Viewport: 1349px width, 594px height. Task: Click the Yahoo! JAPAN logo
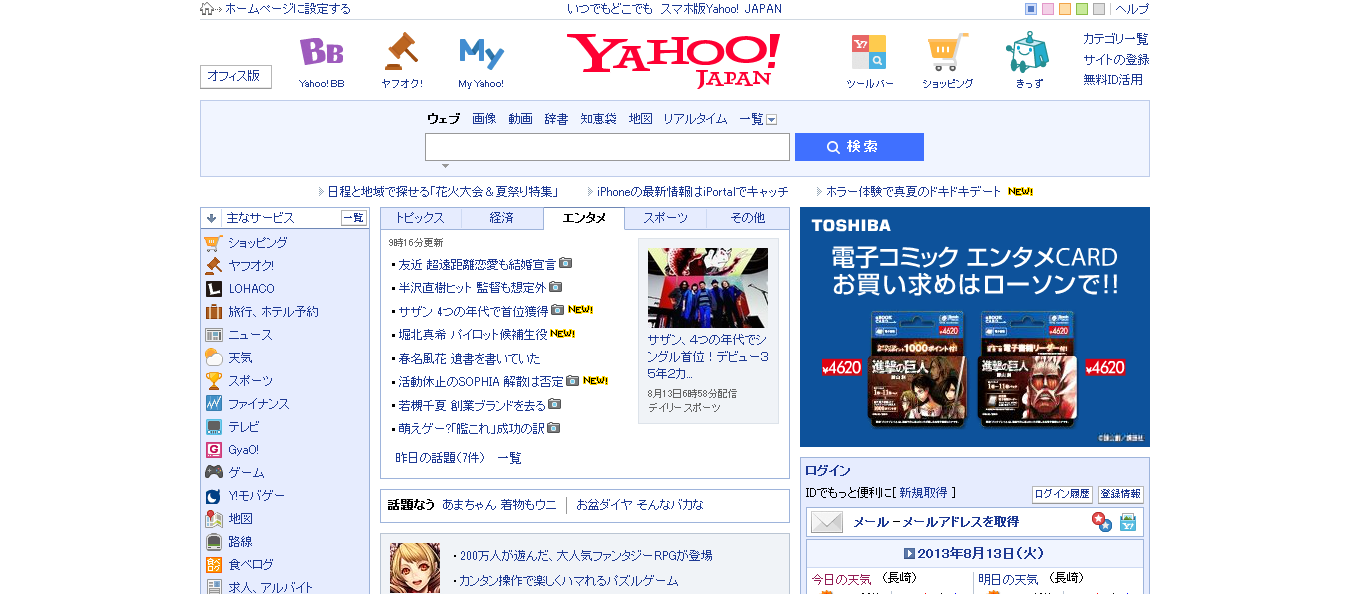(673, 60)
